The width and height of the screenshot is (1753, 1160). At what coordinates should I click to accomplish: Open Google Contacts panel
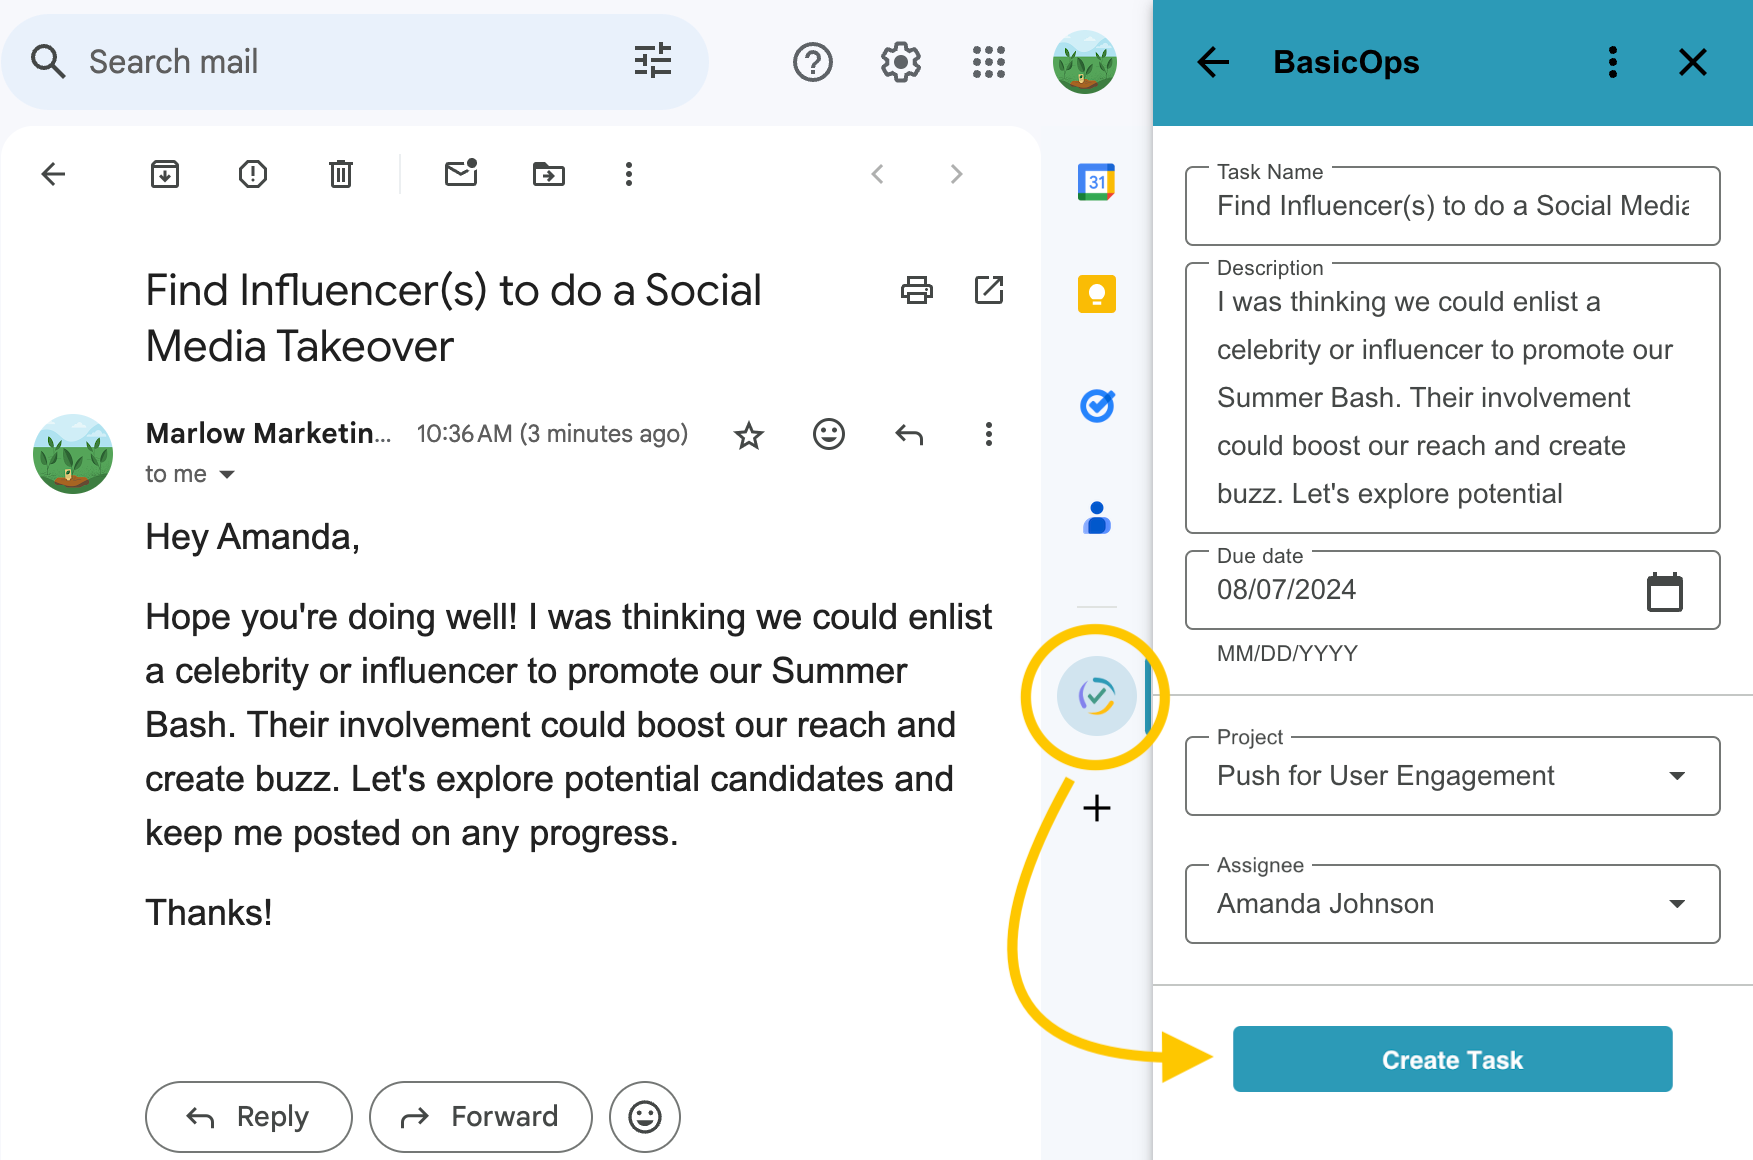(x=1095, y=518)
